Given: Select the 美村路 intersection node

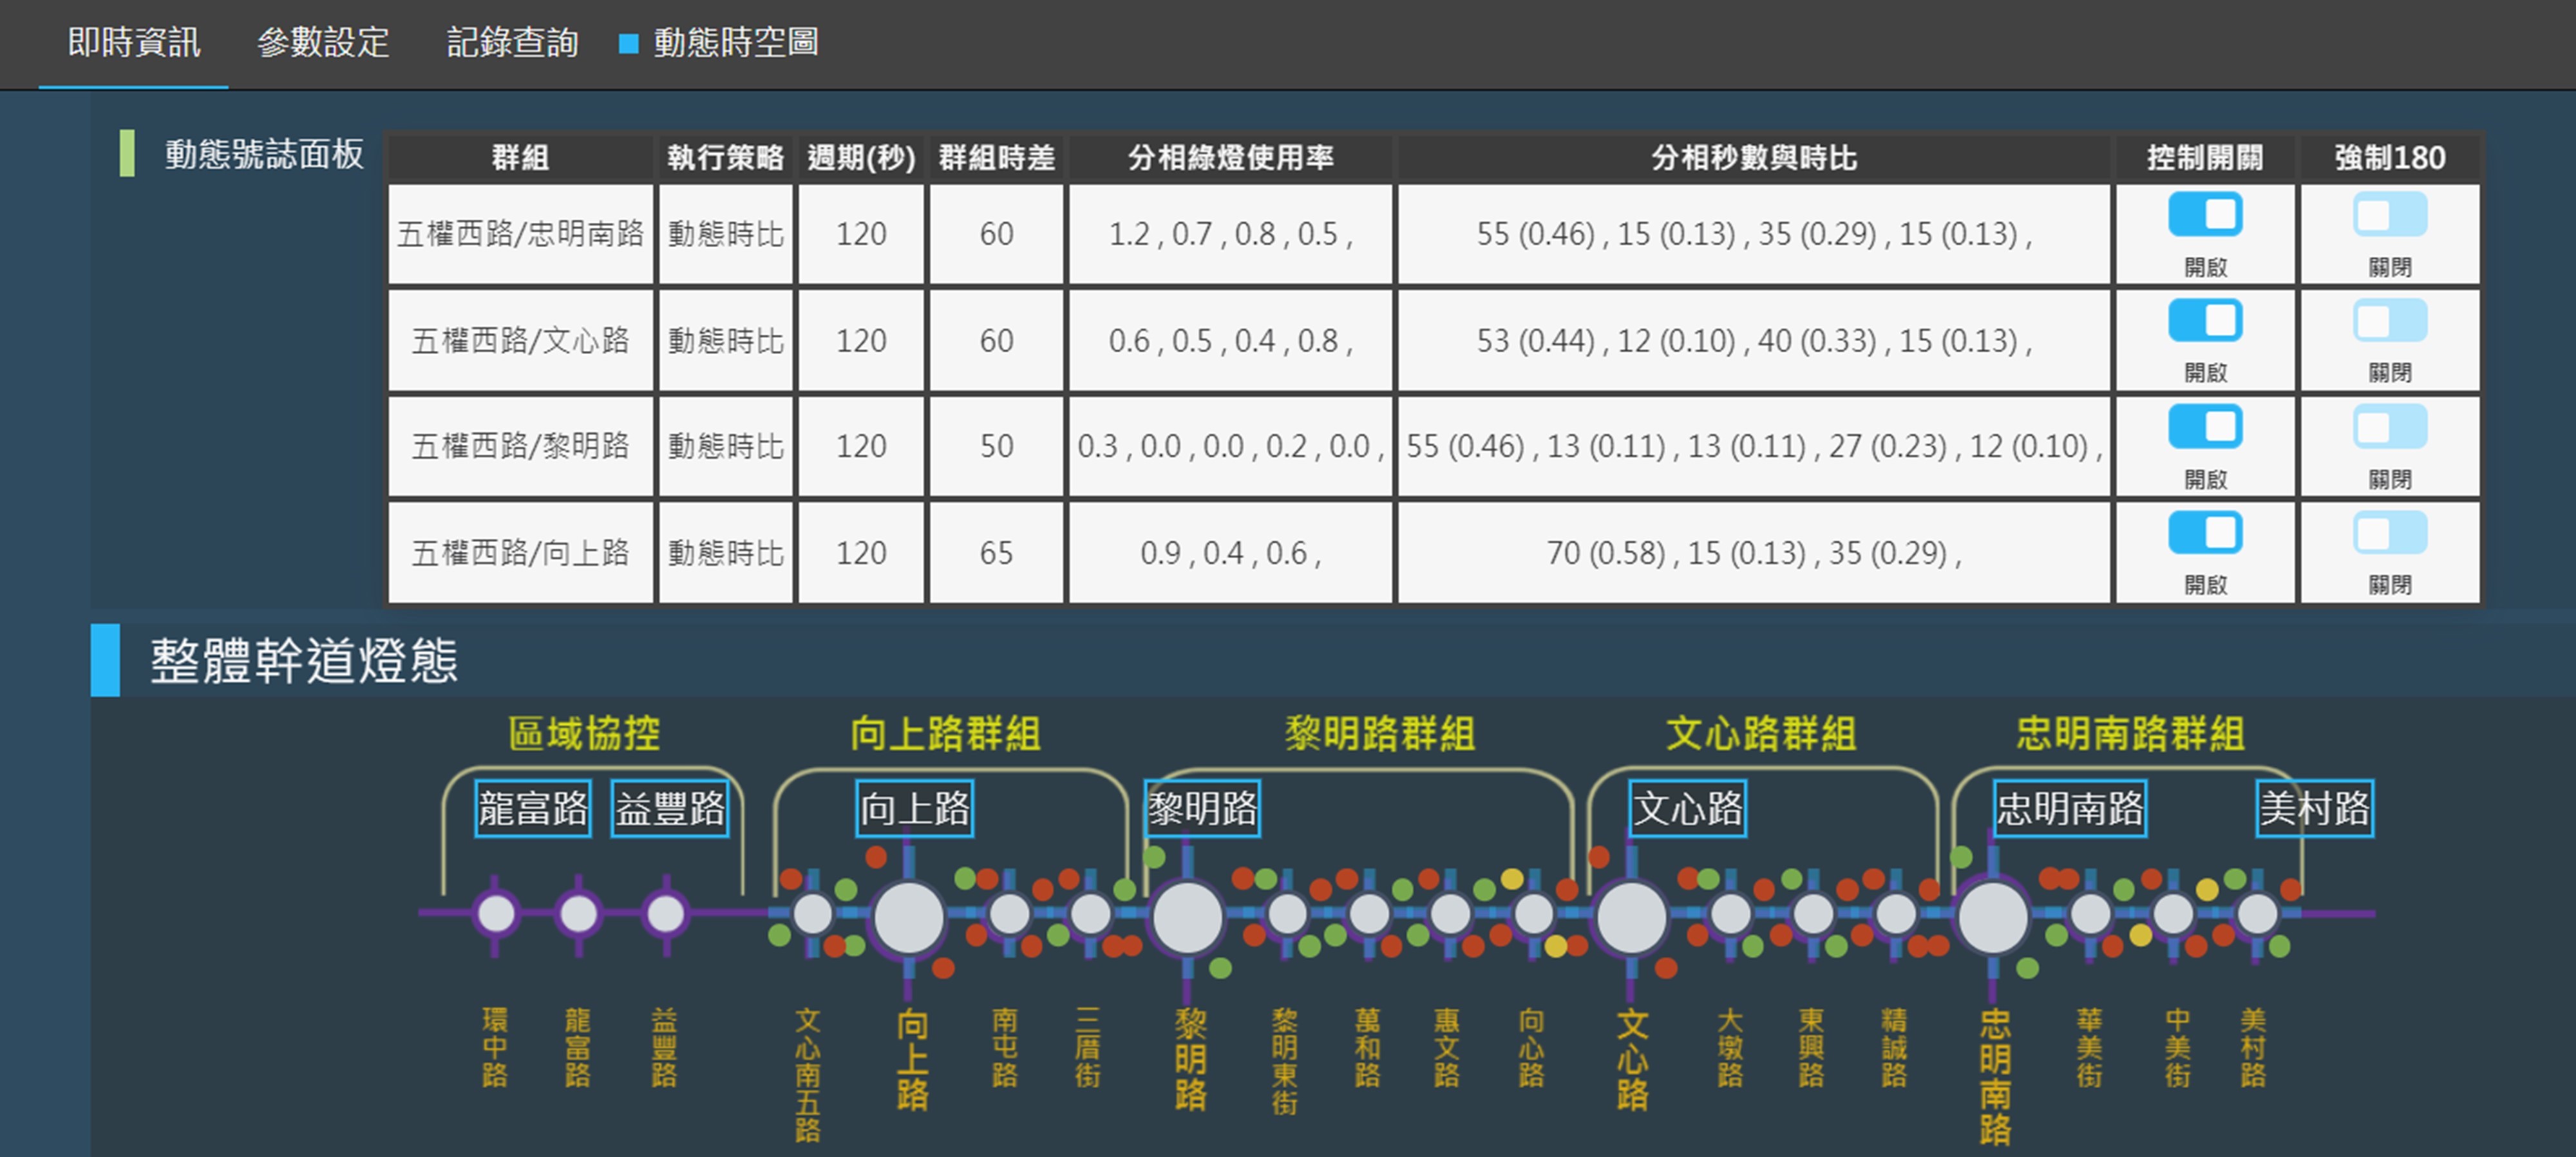Looking at the screenshot, I should point(2256,914).
